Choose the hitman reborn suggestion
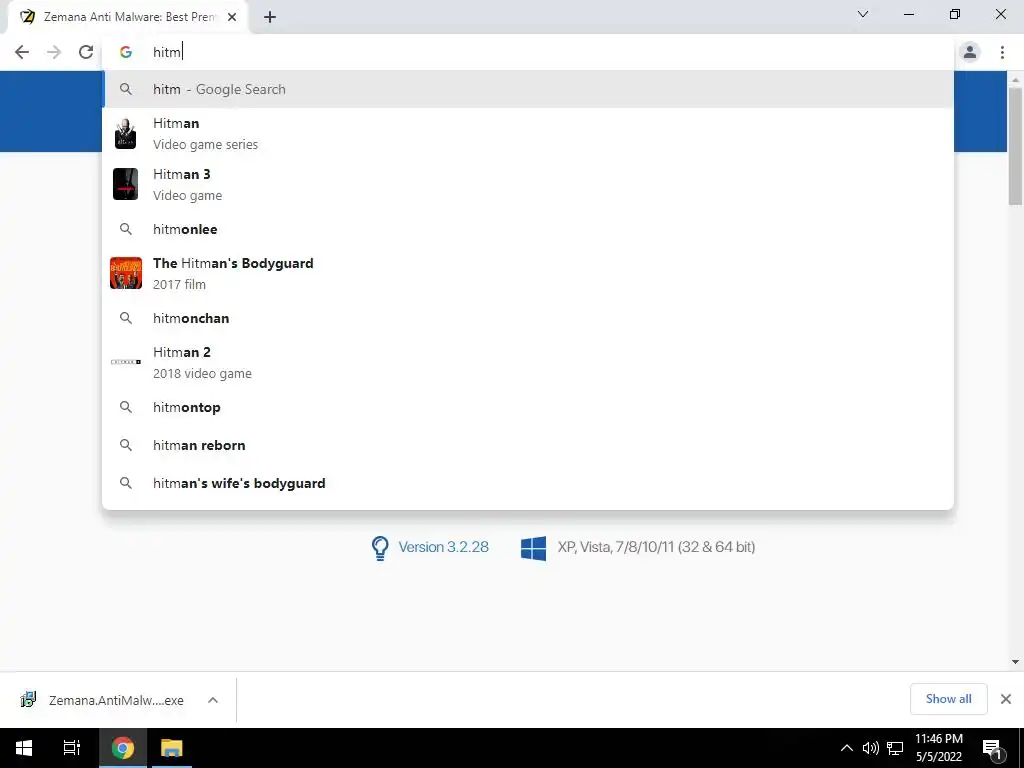Viewport: 1024px width, 768px height. (x=528, y=445)
